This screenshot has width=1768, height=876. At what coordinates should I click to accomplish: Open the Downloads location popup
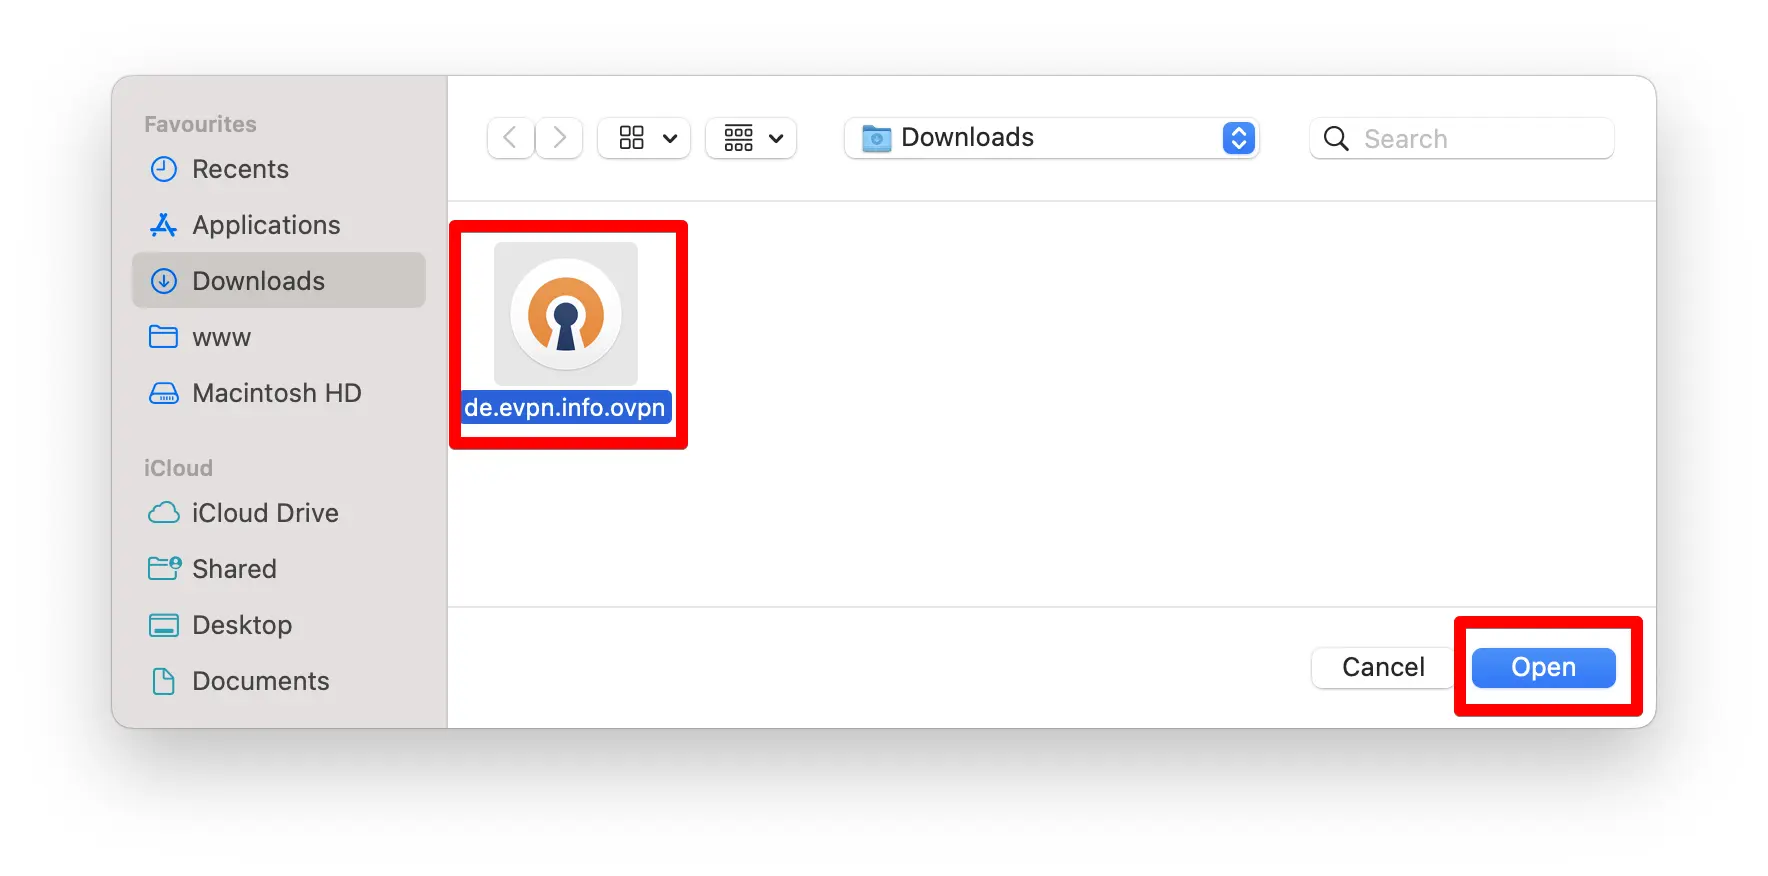pos(1051,138)
